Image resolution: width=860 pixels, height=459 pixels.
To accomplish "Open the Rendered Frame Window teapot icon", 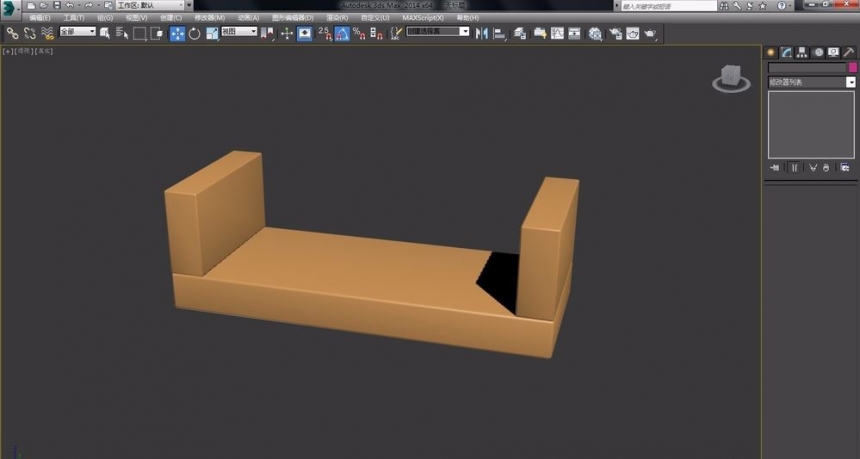I will tap(632, 34).
